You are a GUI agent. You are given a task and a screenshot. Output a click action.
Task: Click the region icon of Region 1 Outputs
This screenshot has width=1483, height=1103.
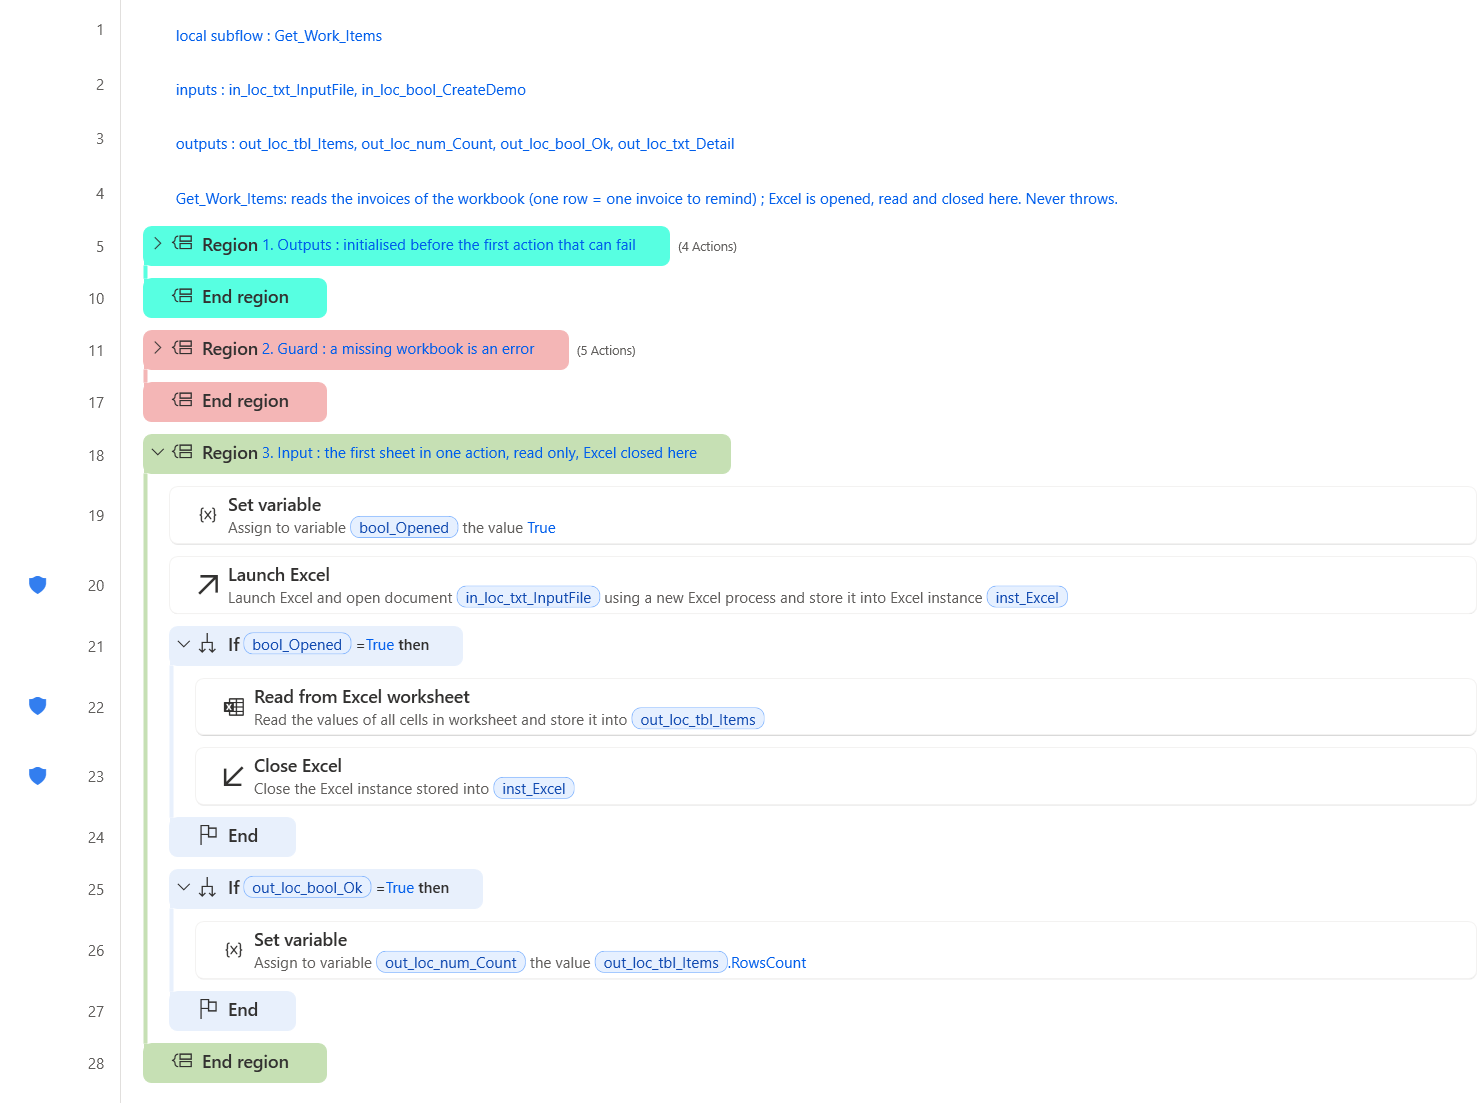(182, 243)
